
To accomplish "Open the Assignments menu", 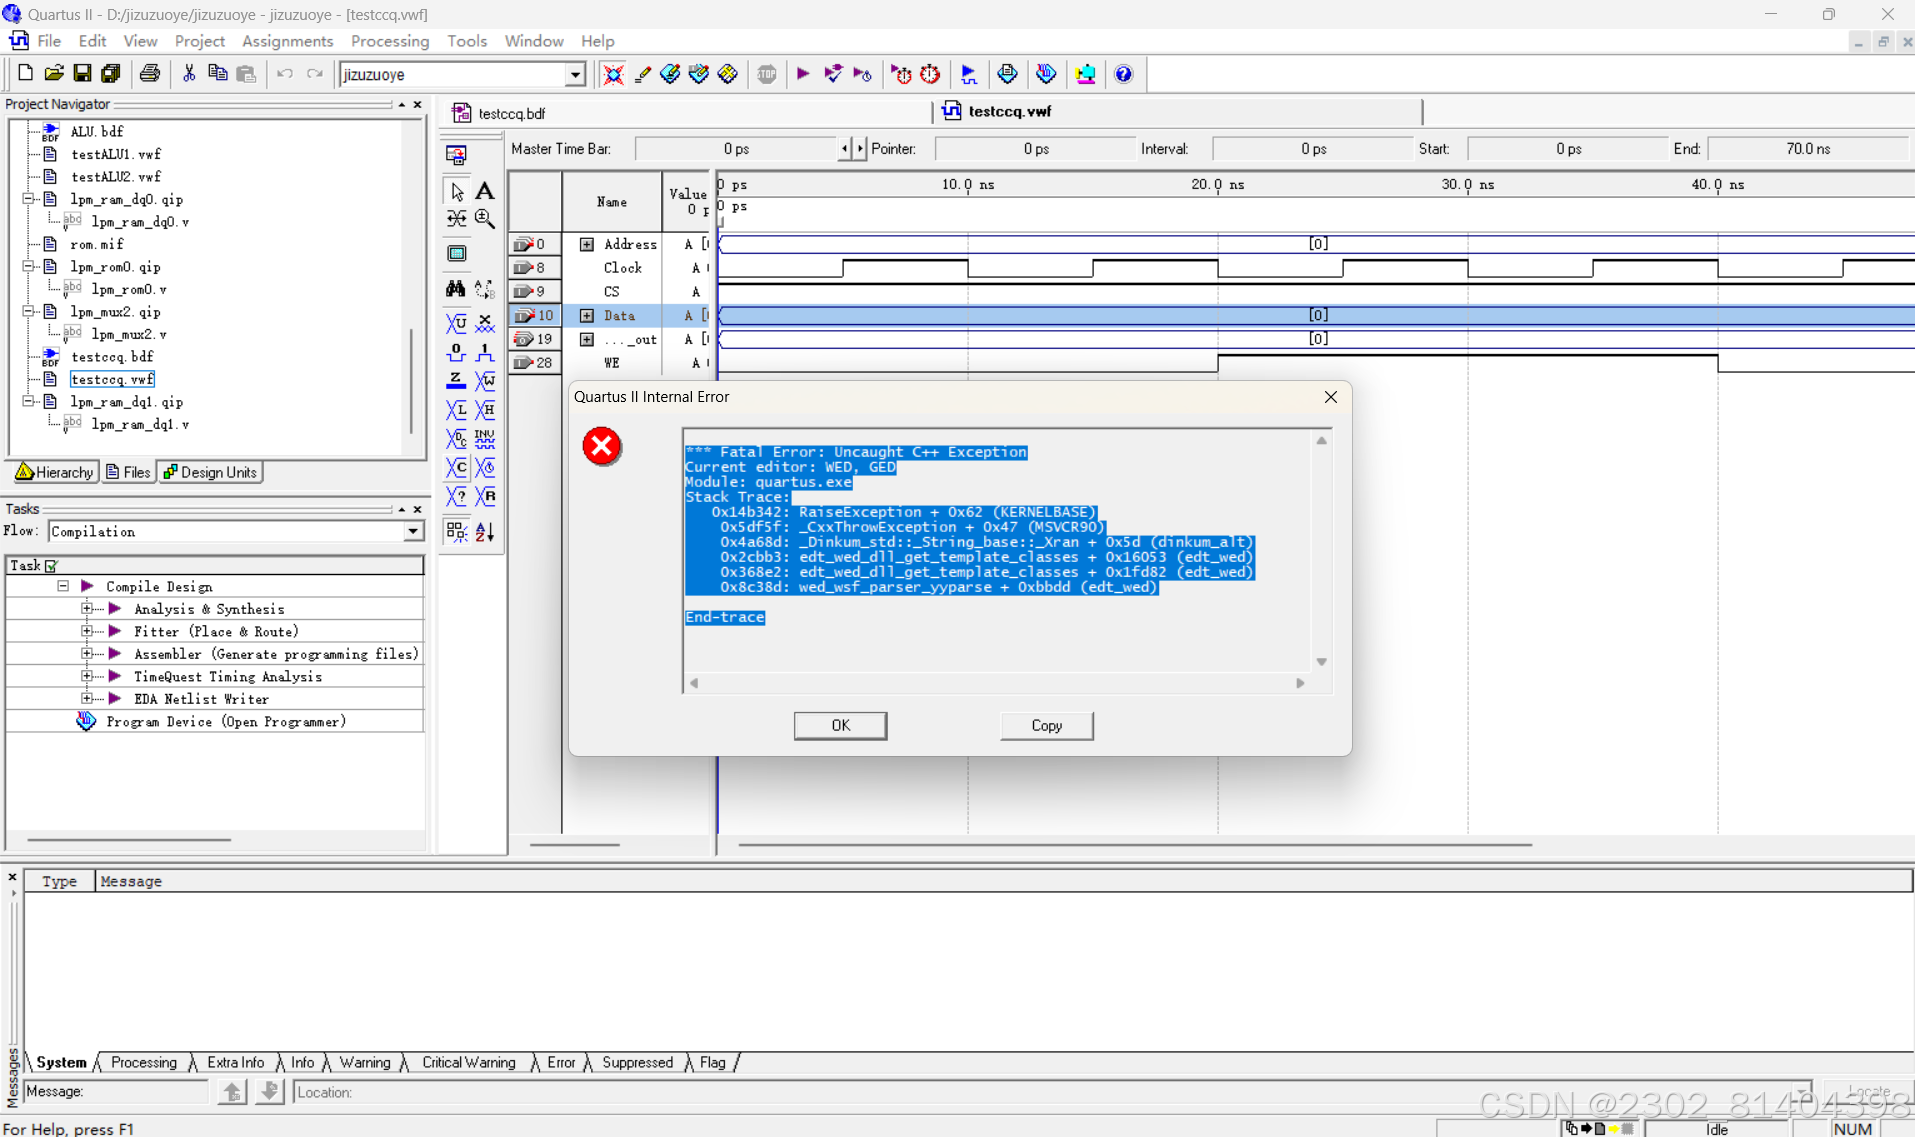I will (x=287, y=41).
